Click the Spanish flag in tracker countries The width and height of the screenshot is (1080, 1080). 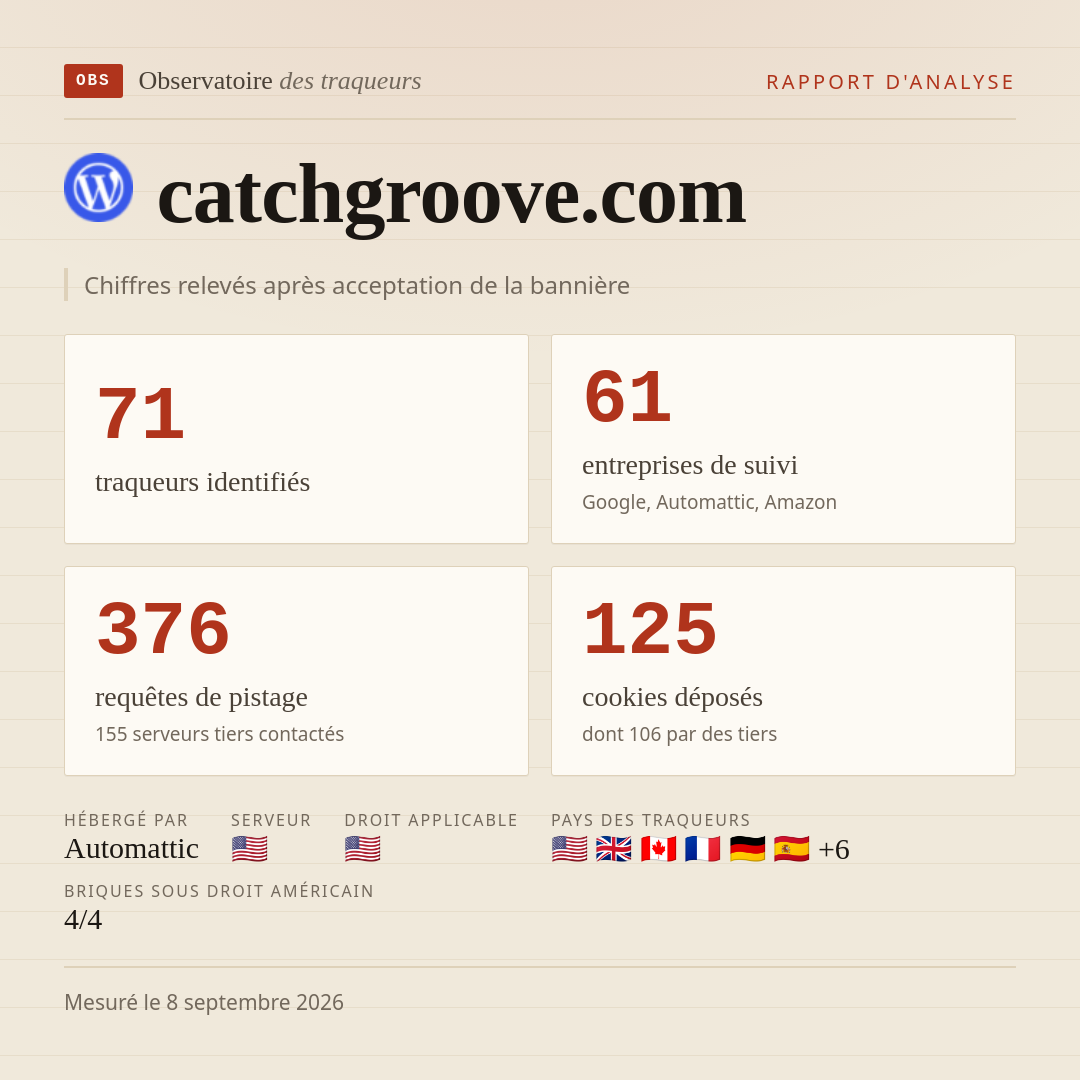pos(791,849)
